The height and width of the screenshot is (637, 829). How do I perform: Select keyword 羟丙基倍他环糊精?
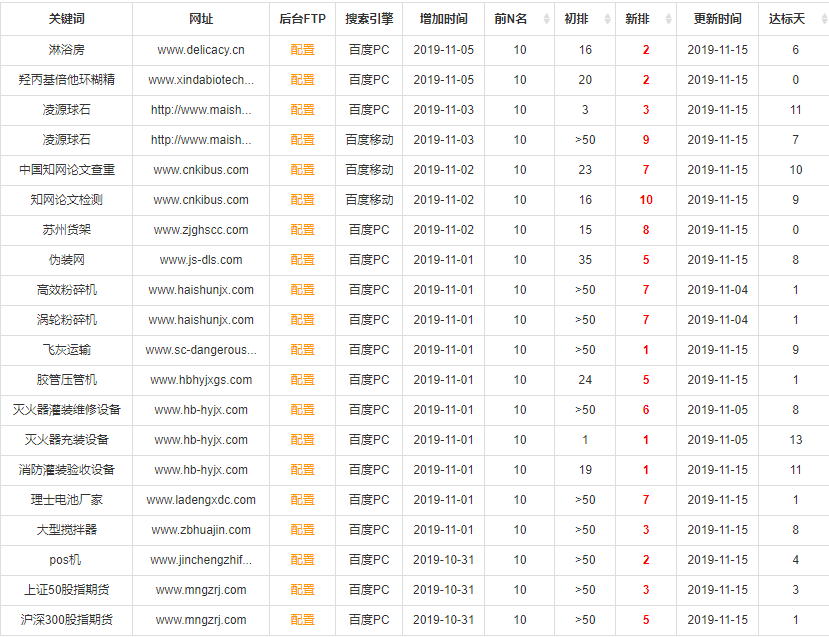[67, 80]
